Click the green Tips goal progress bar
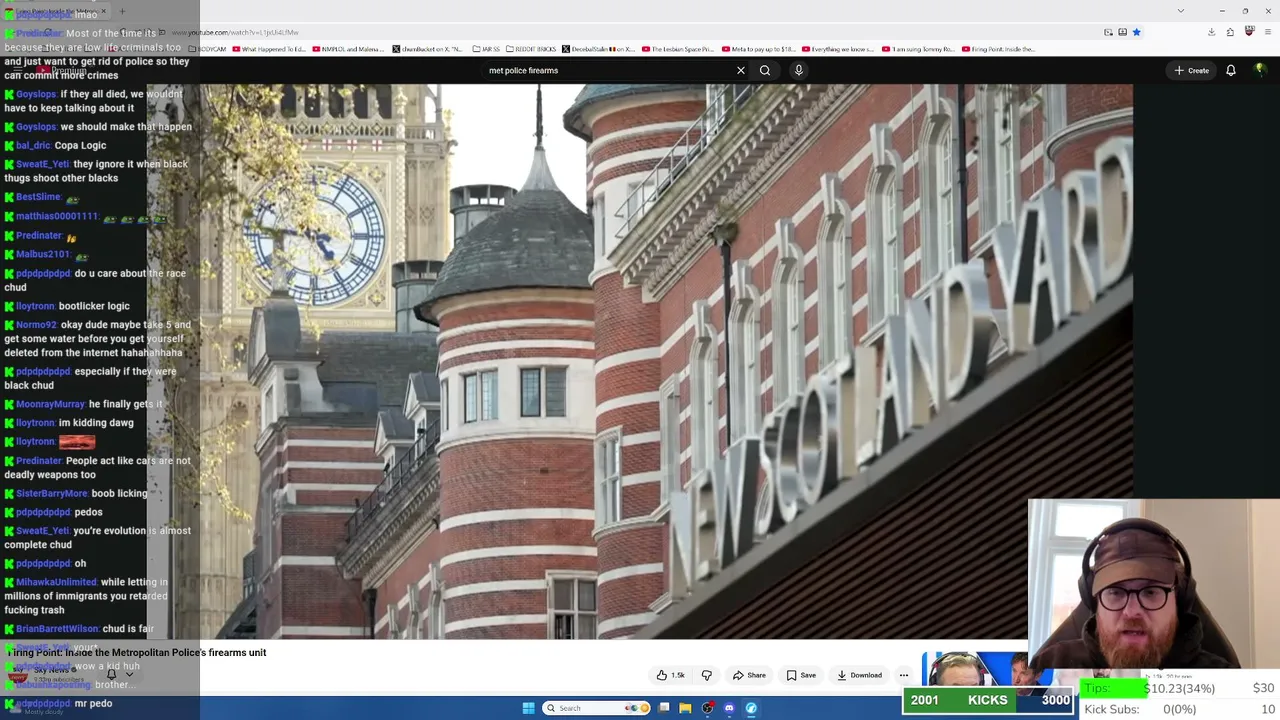Image resolution: width=1280 pixels, height=720 pixels. click(1112, 688)
